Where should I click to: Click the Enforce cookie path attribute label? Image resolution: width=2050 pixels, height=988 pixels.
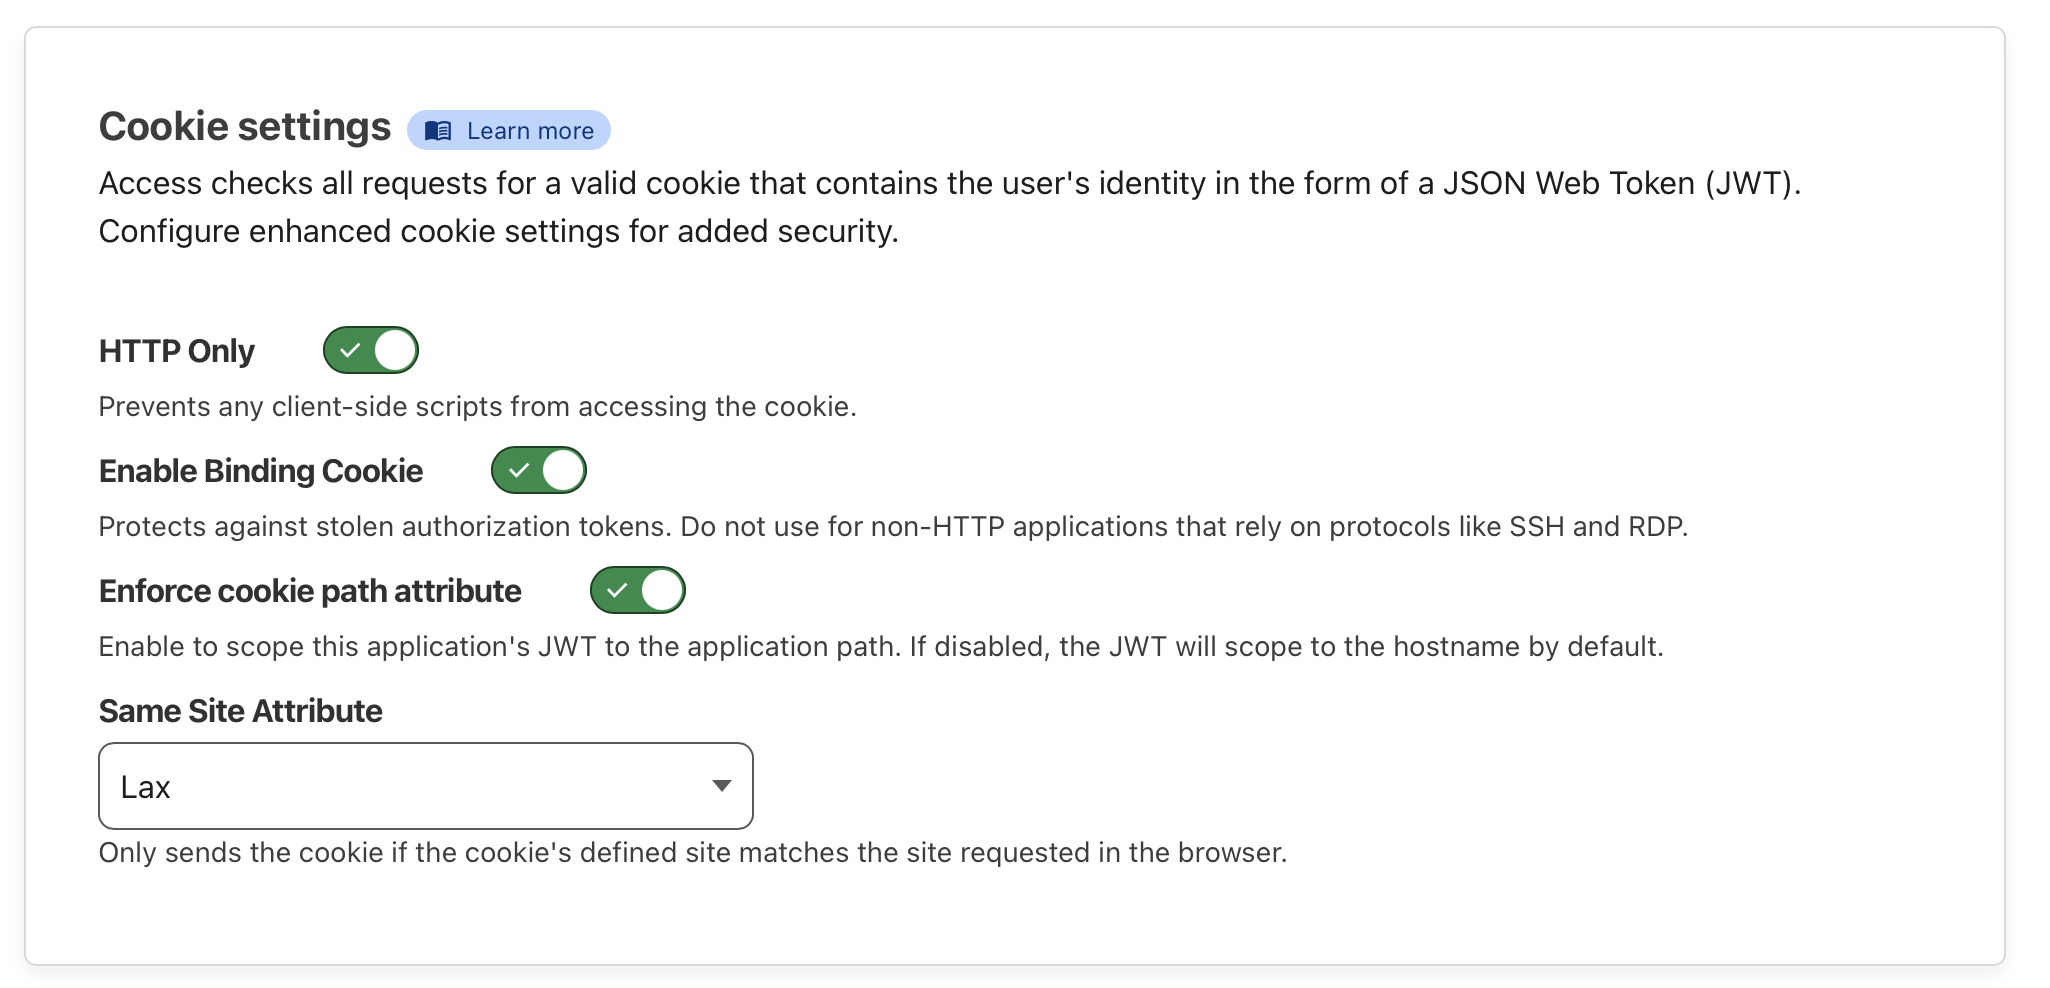point(310,591)
